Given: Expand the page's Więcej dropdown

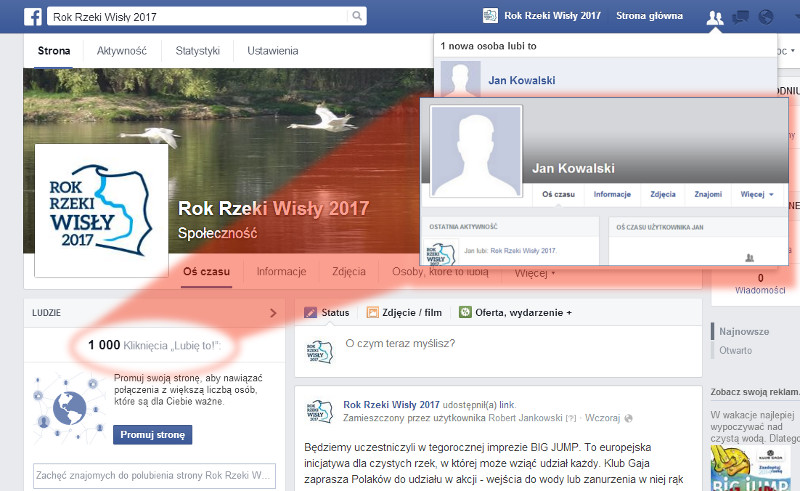Looking at the screenshot, I should coord(534,273).
